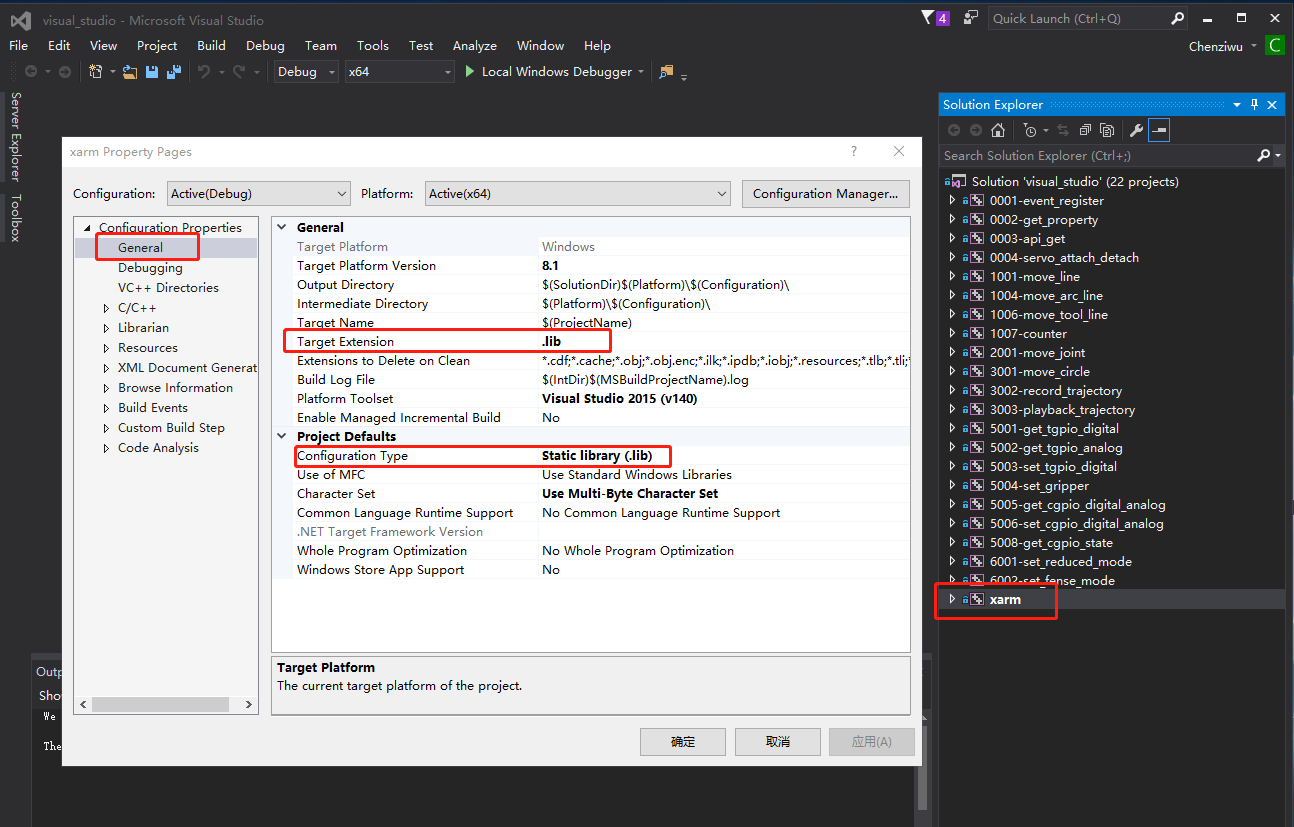Click the Redo arrow icon
The height and width of the screenshot is (827, 1294).
pyautogui.click(x=239, y=72)
